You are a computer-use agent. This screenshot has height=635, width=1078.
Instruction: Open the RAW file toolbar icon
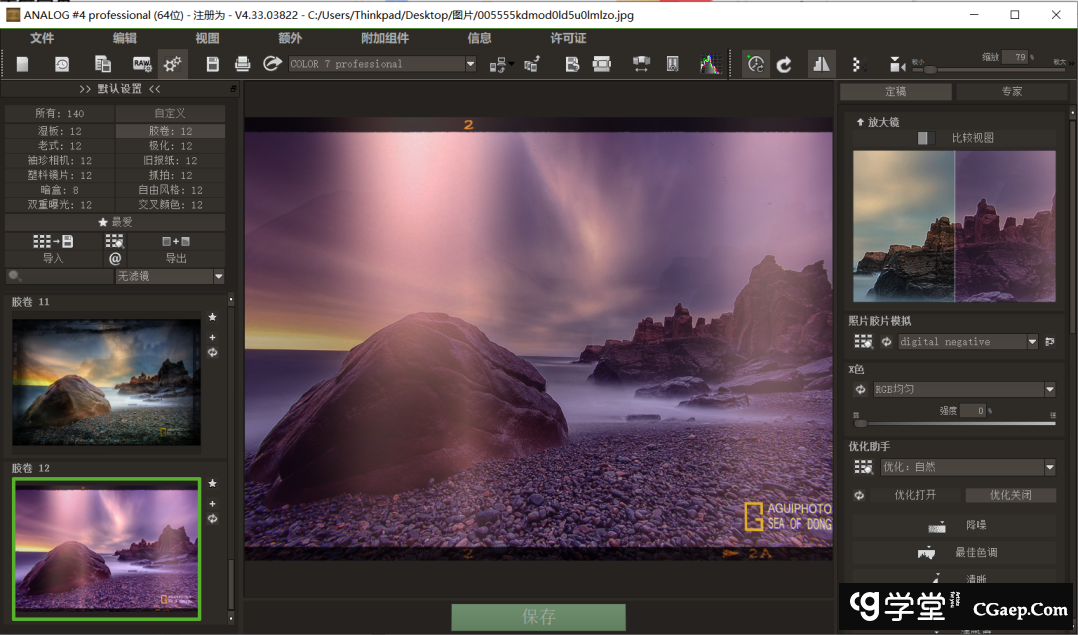(x=142, y=64)
